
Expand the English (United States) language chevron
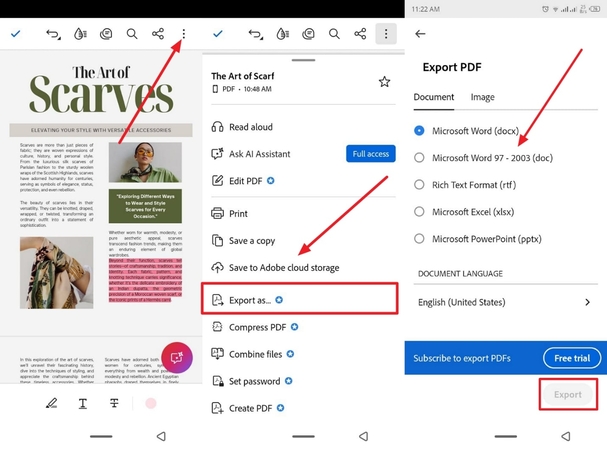[587, 302]
